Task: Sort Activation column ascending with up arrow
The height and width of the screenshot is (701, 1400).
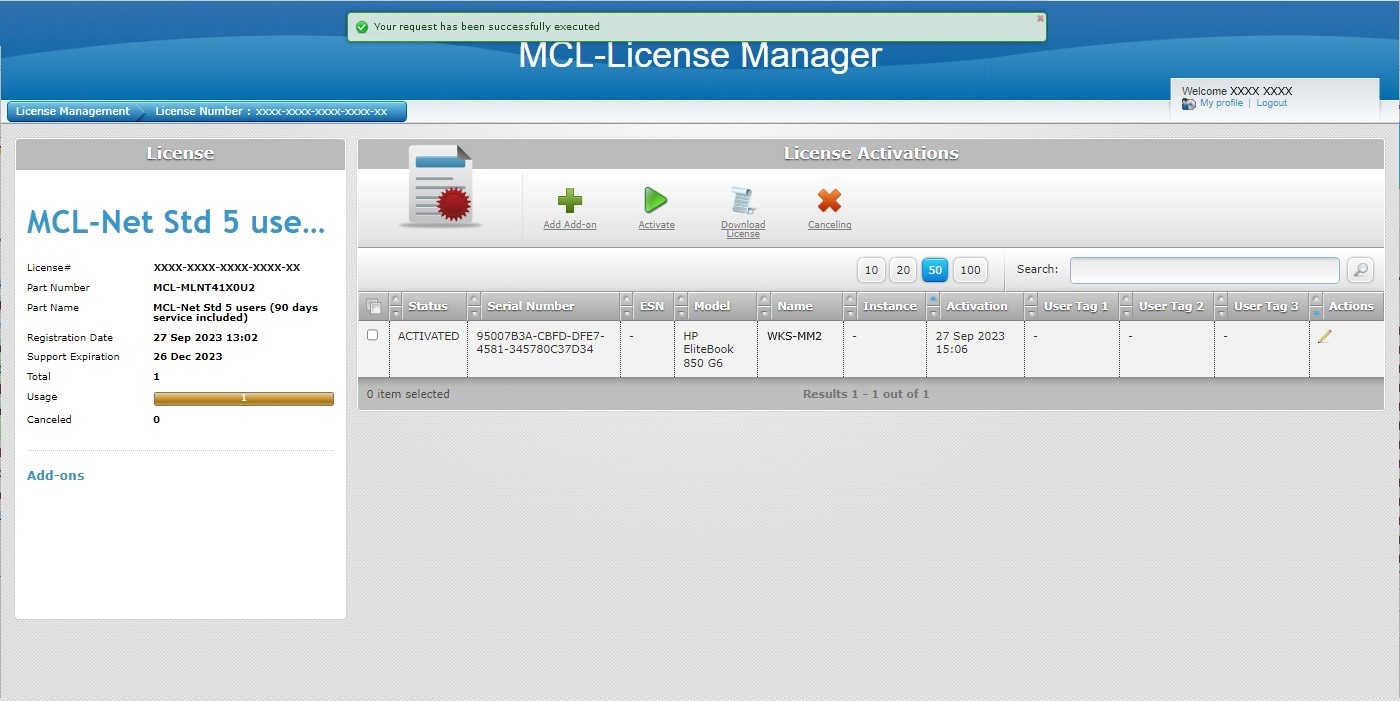Action: [x=933, y=300]
